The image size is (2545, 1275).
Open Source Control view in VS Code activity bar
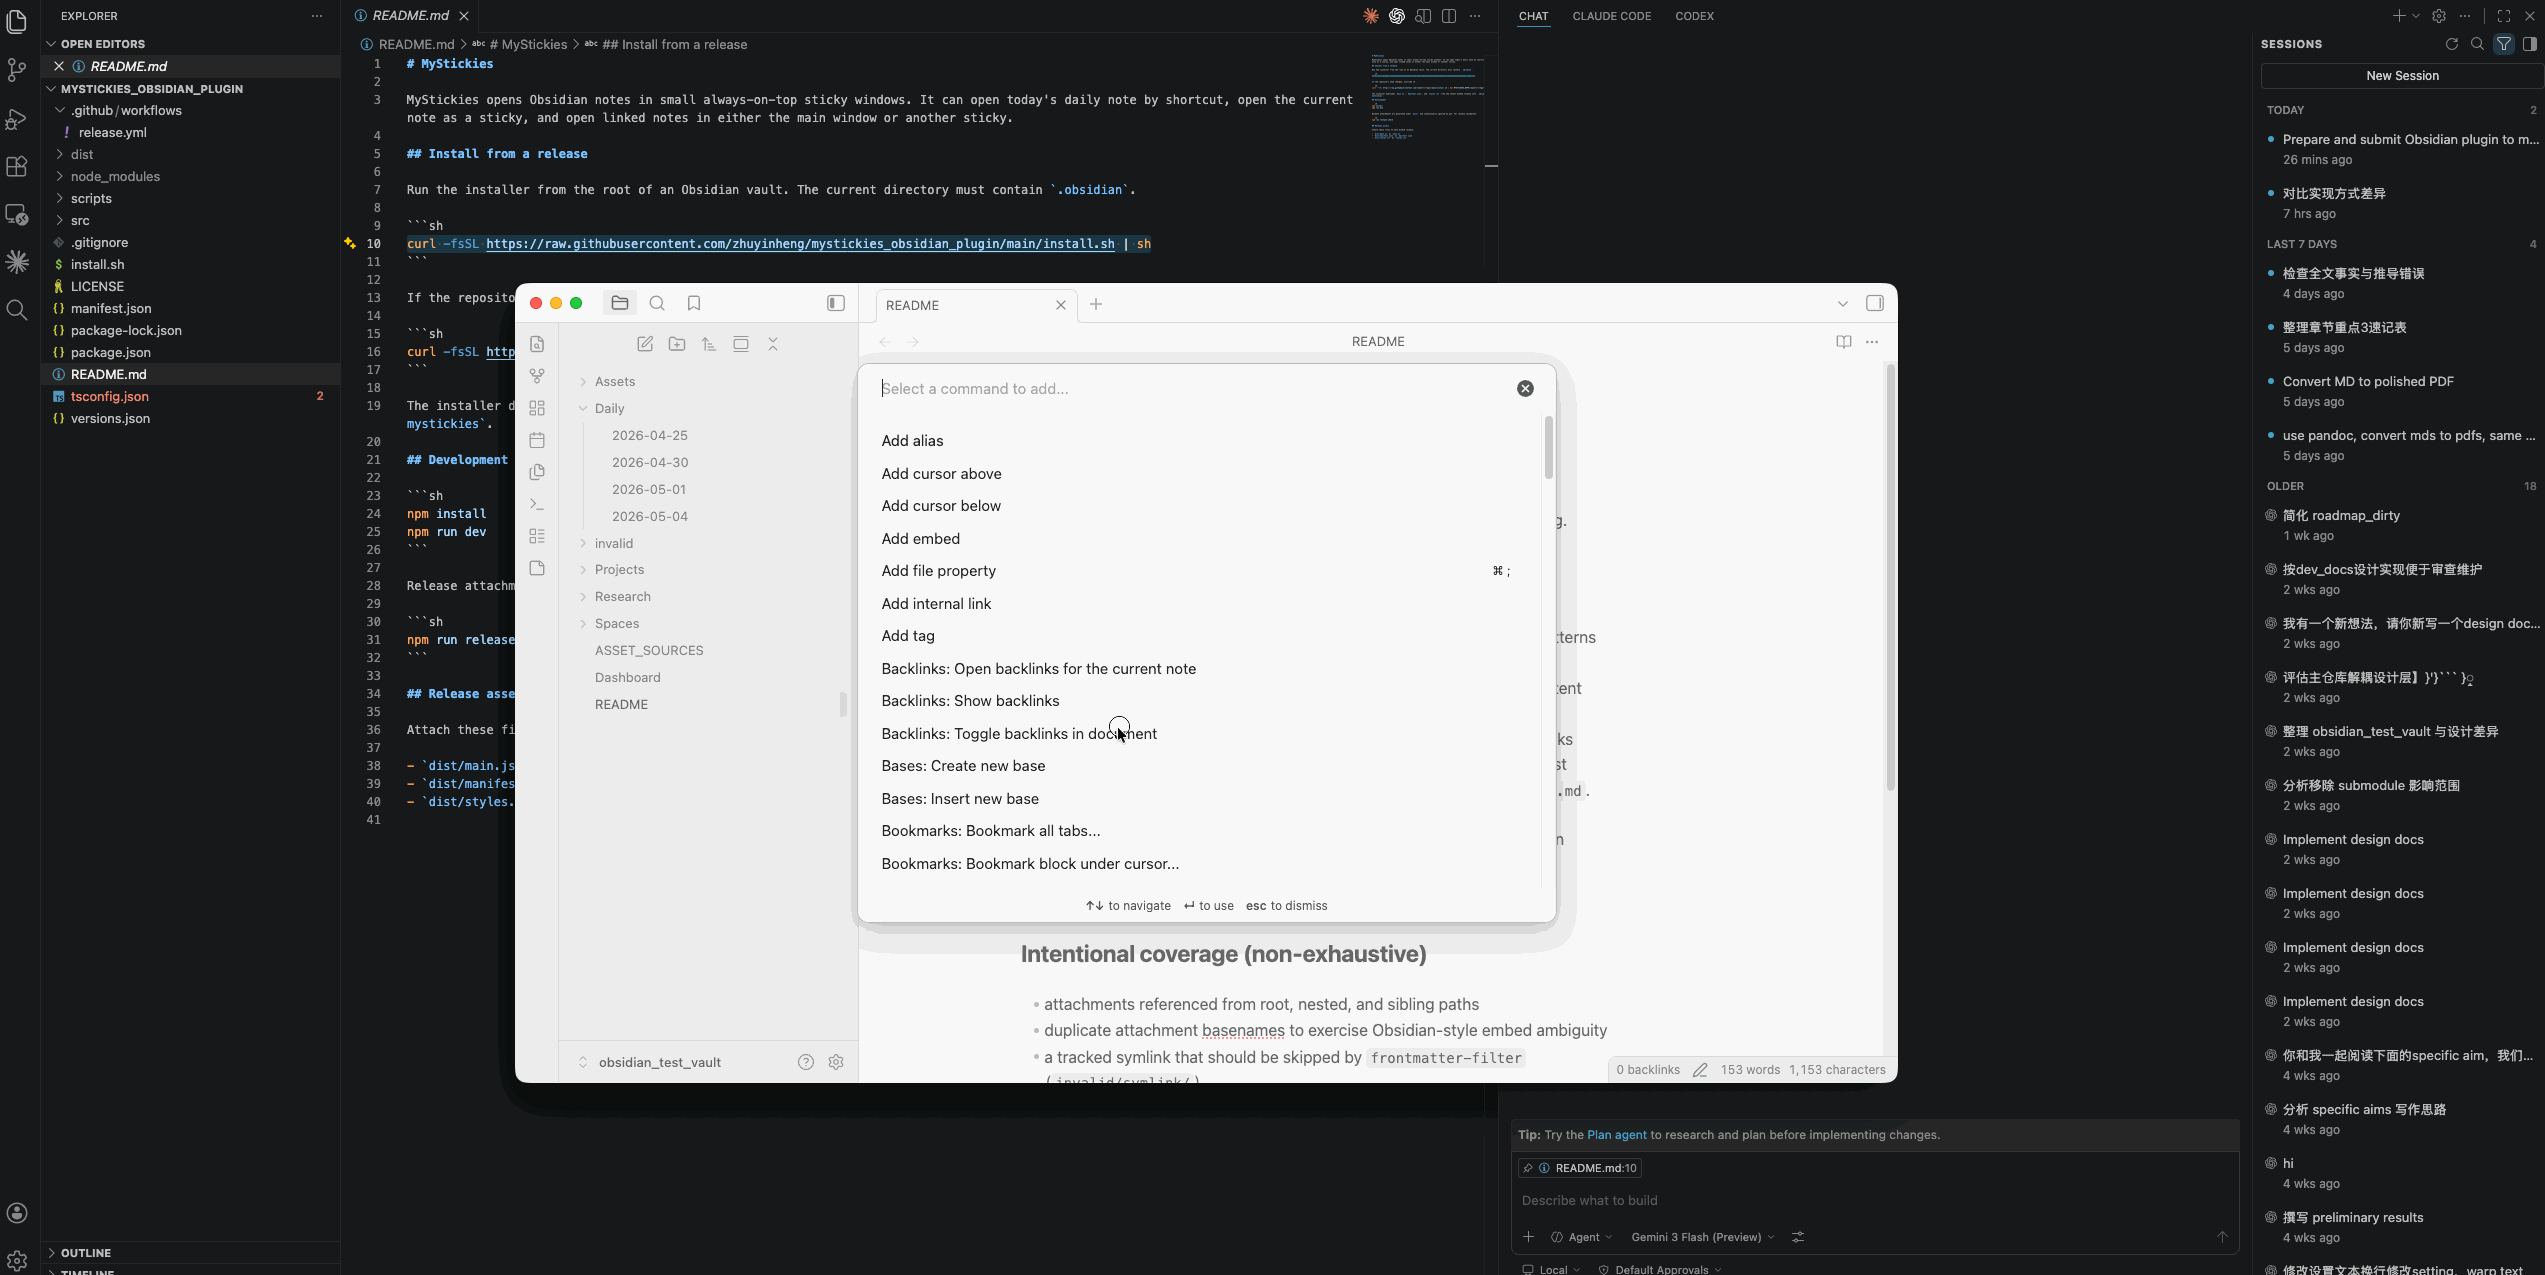click(17, 69)
